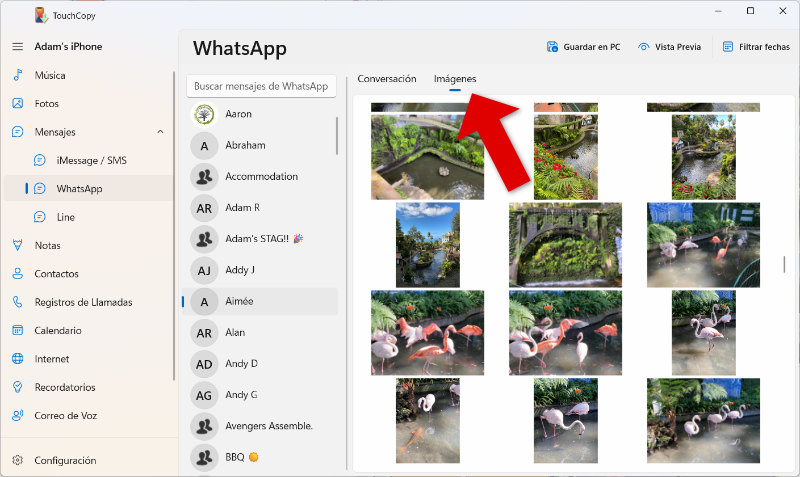Select the red flowers pond photo thumbnail
Screen dimensions: 800x477
pyautogui.click(x=566, y=157)
